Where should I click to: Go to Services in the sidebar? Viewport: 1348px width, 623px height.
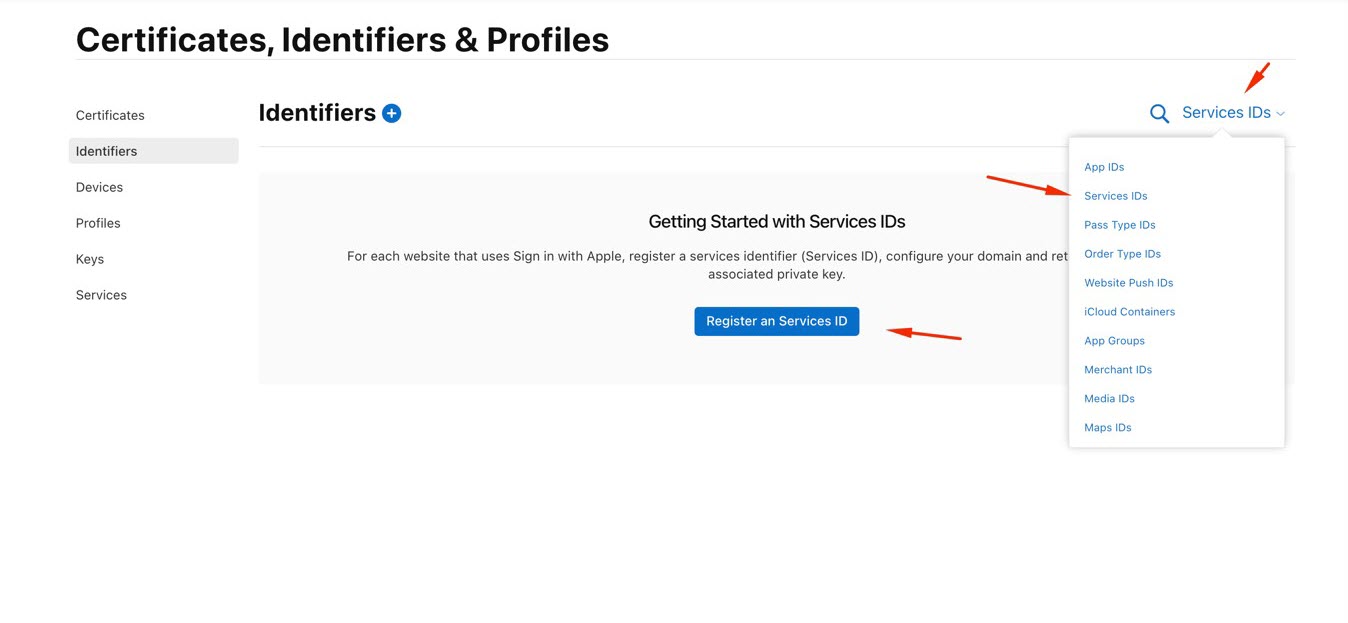101,295
